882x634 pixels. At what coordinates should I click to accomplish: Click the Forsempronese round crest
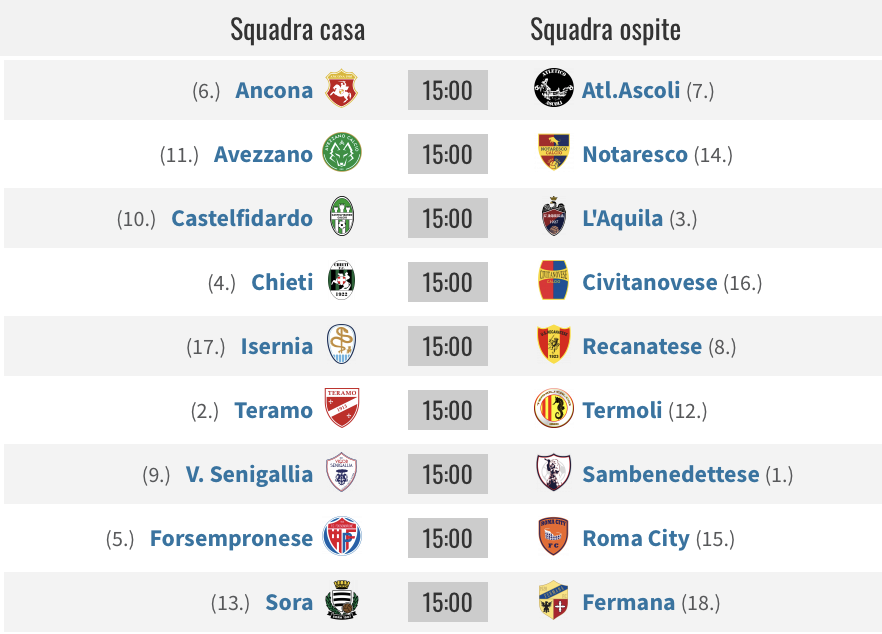[341, 536]
